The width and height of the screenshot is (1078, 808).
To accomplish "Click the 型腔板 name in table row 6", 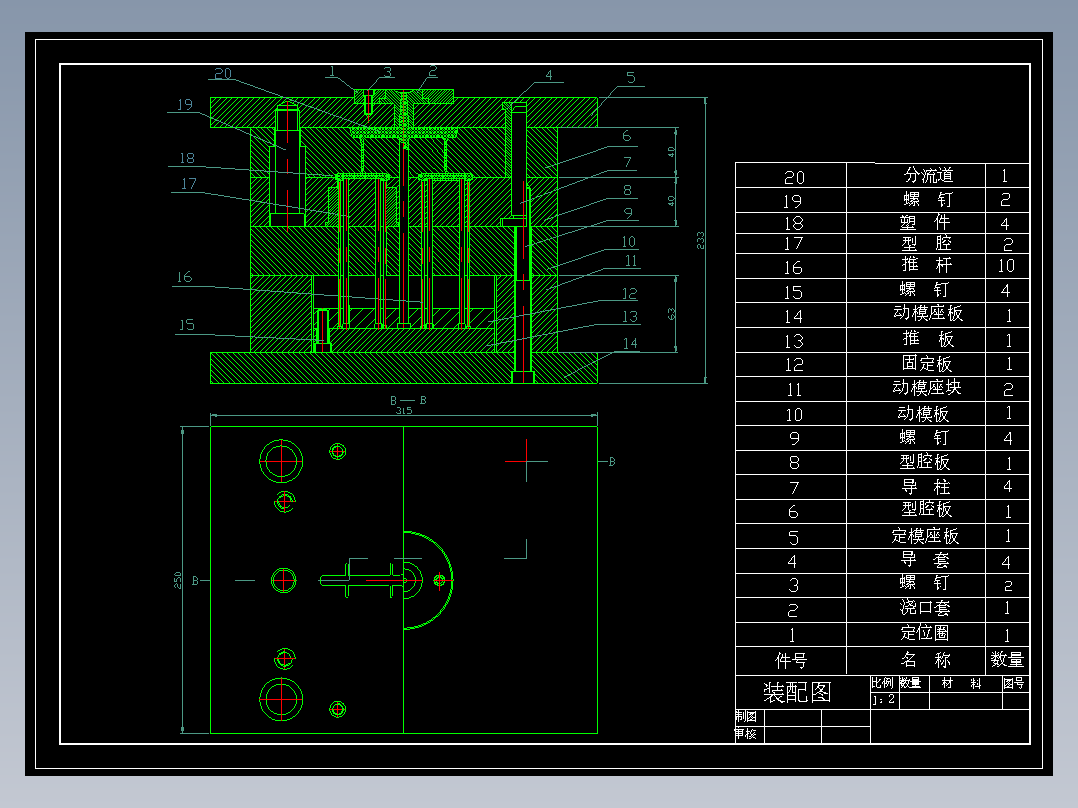I will tap(926, 509).
